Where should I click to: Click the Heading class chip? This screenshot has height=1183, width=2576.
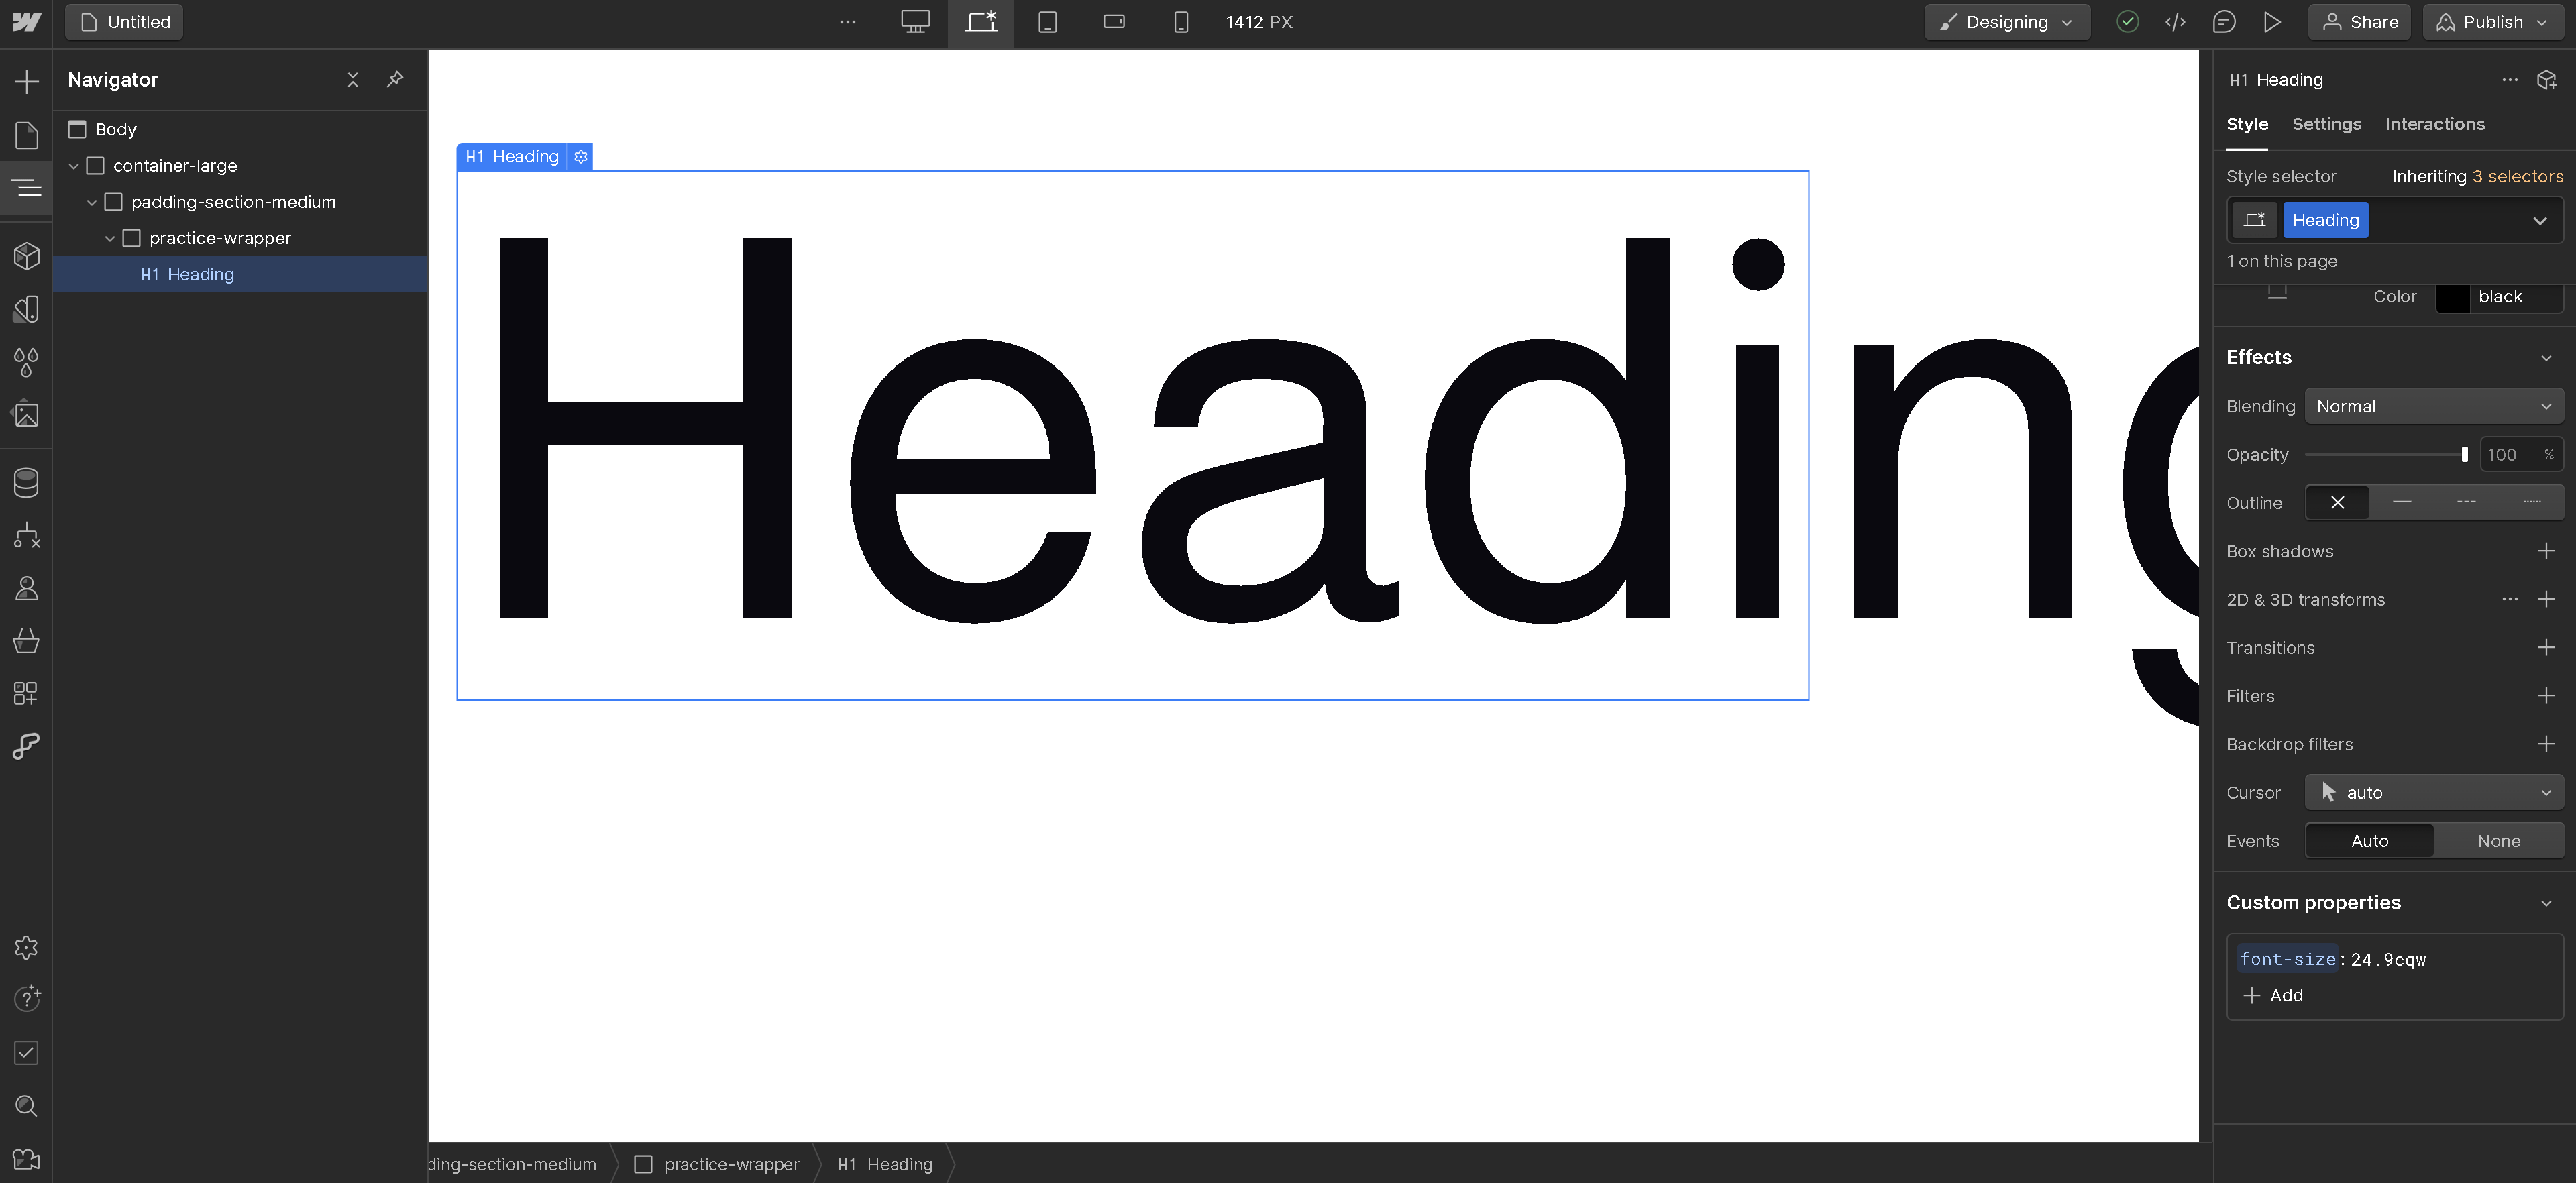click(x=2325, y=220)
